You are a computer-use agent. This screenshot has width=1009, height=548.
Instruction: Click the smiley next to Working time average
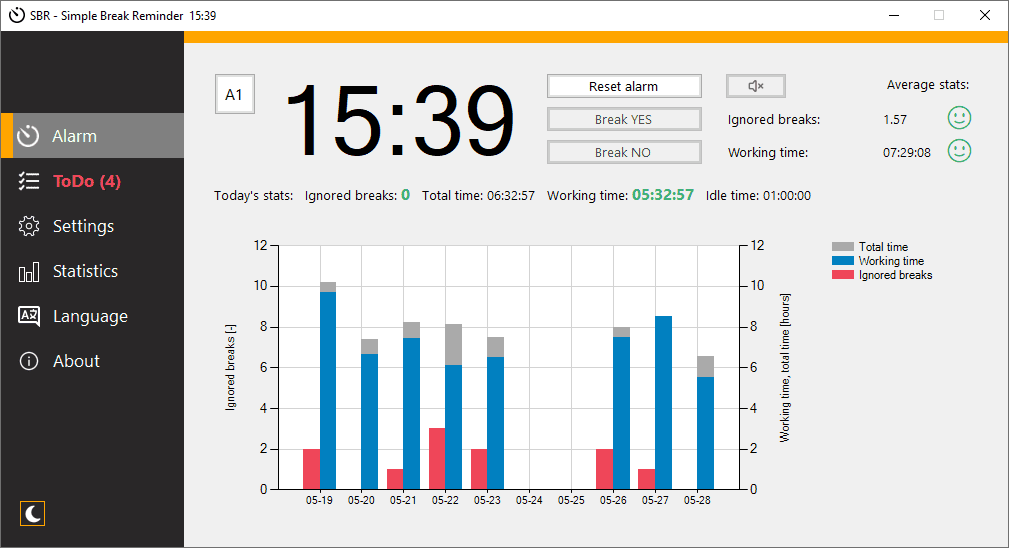[x=959, y=151]
